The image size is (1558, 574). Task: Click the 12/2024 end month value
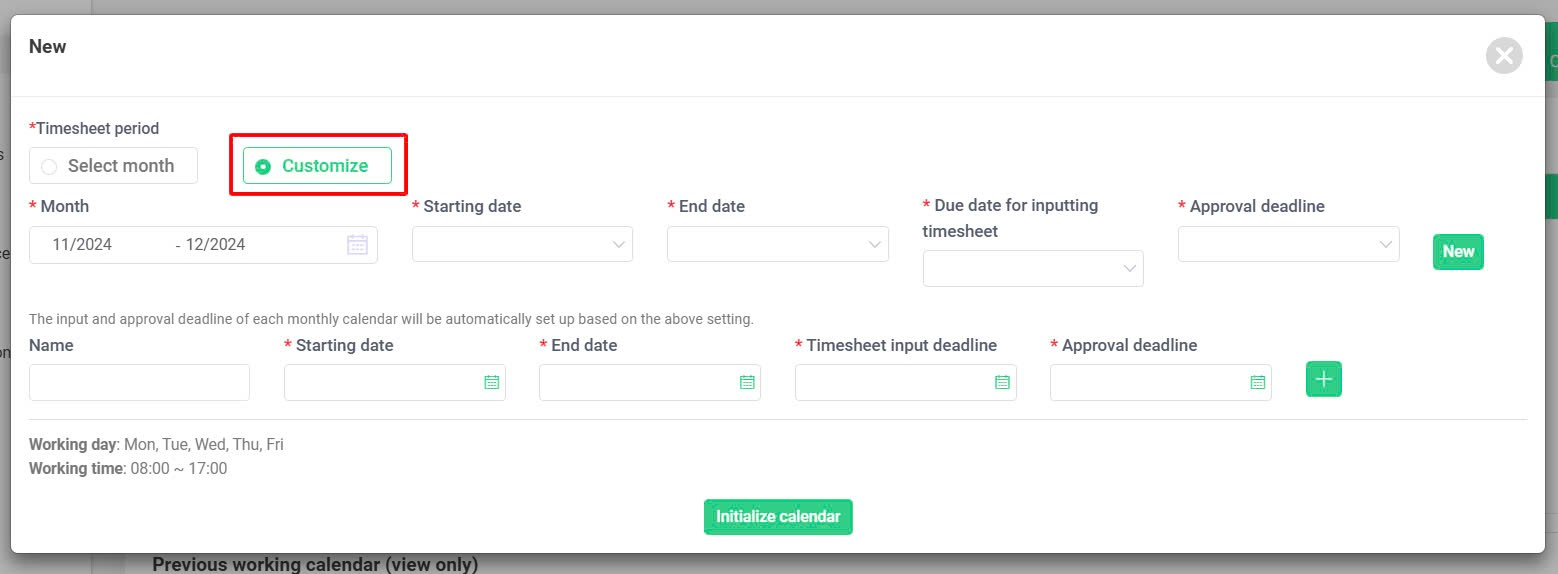pos(215,244)
